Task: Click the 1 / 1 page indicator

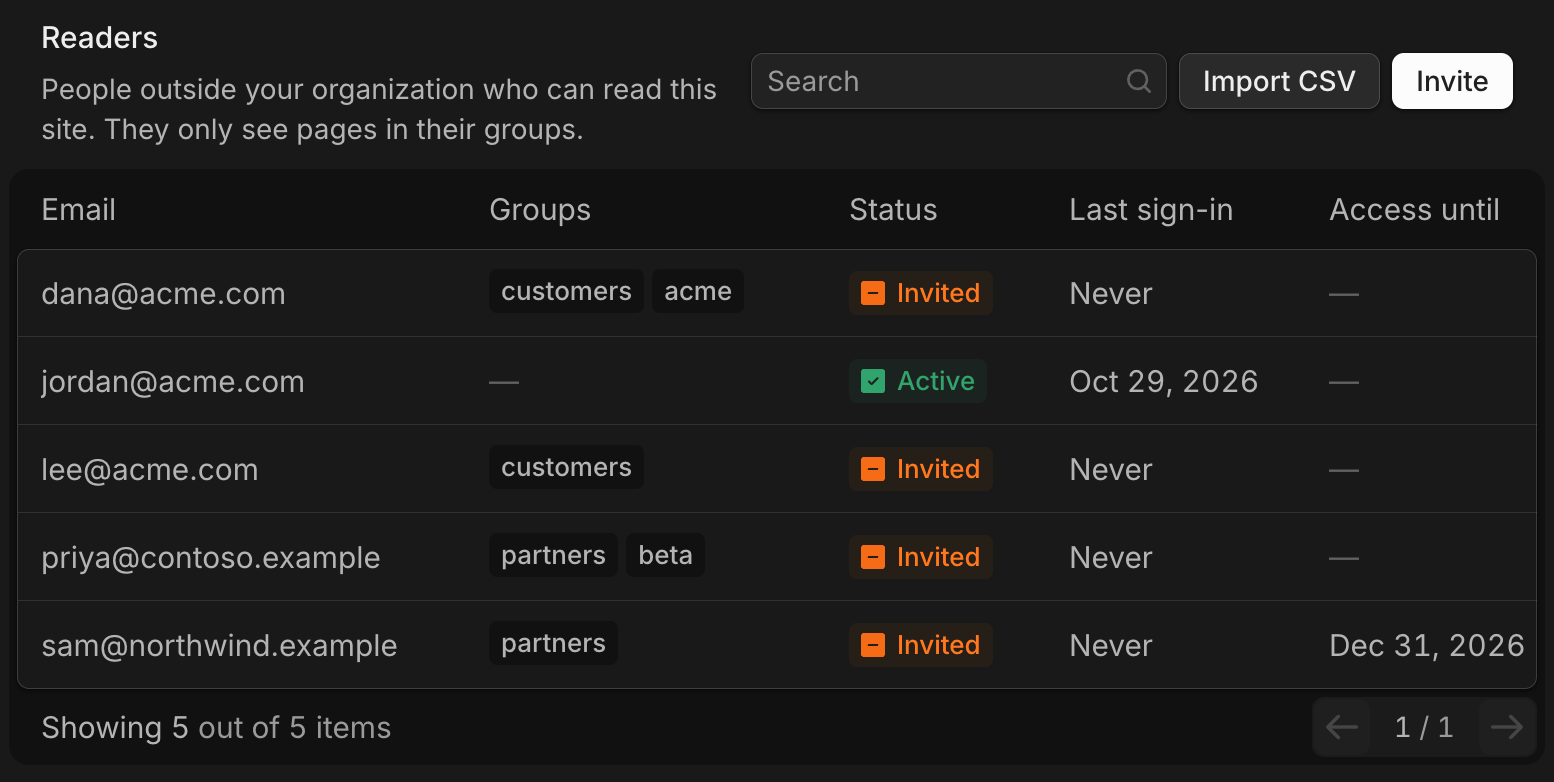Action: (1424, 727)
